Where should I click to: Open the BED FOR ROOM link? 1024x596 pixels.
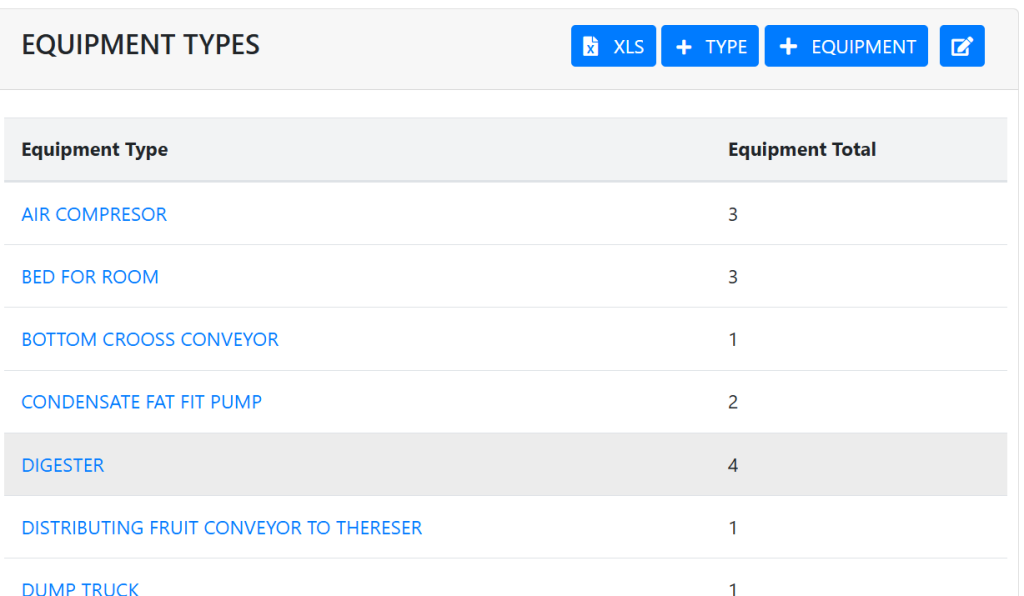(90, 277)
